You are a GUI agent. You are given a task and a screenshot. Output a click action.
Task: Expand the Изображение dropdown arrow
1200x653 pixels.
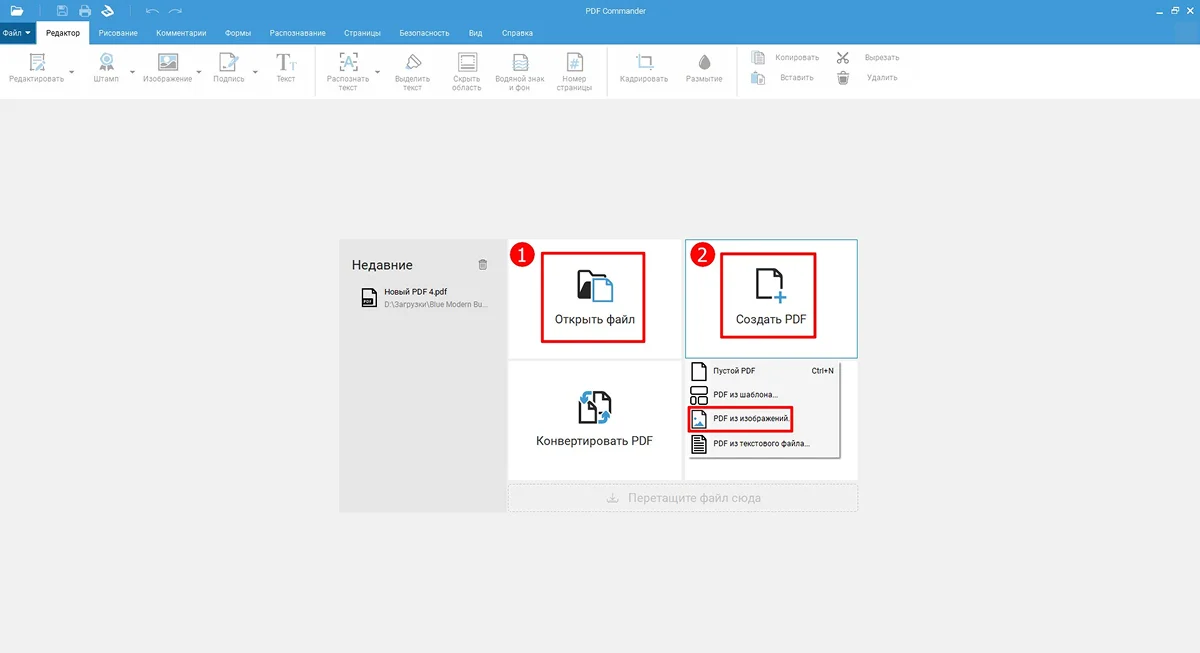pos(199,72)
